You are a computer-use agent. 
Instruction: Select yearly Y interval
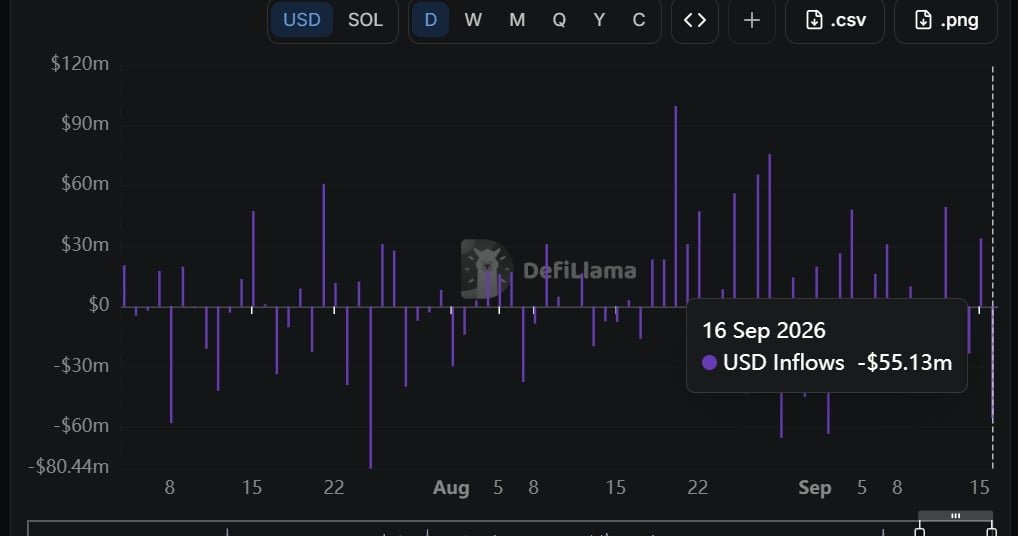coord(599,19)
